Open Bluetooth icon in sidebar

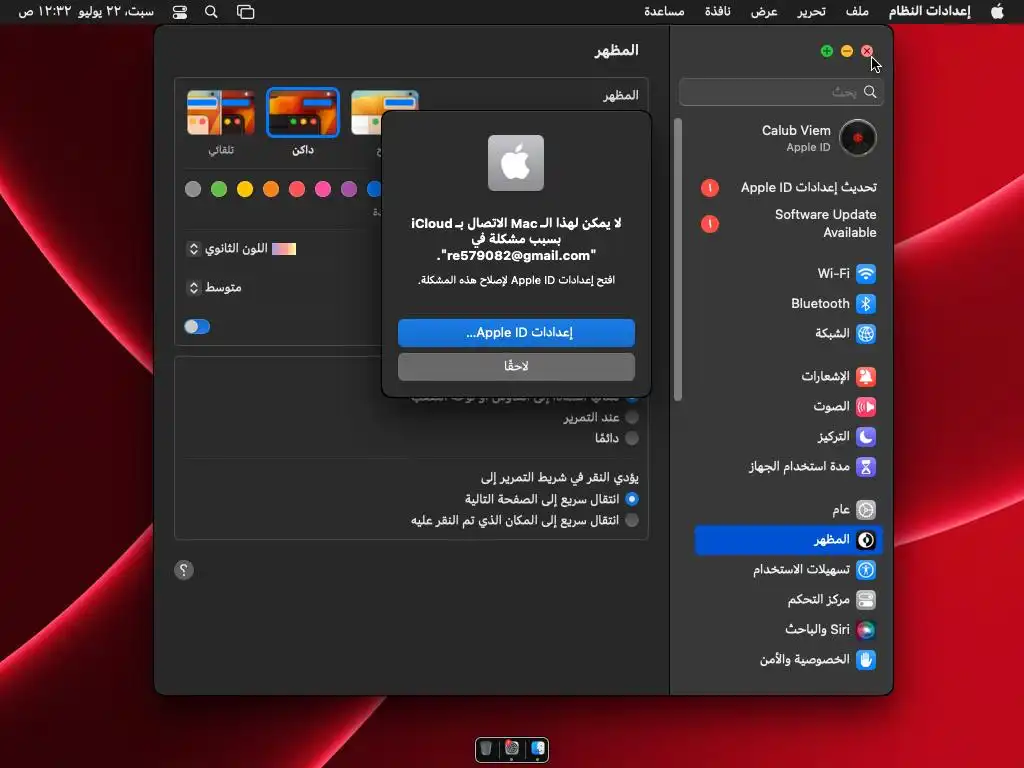(865, 304)
